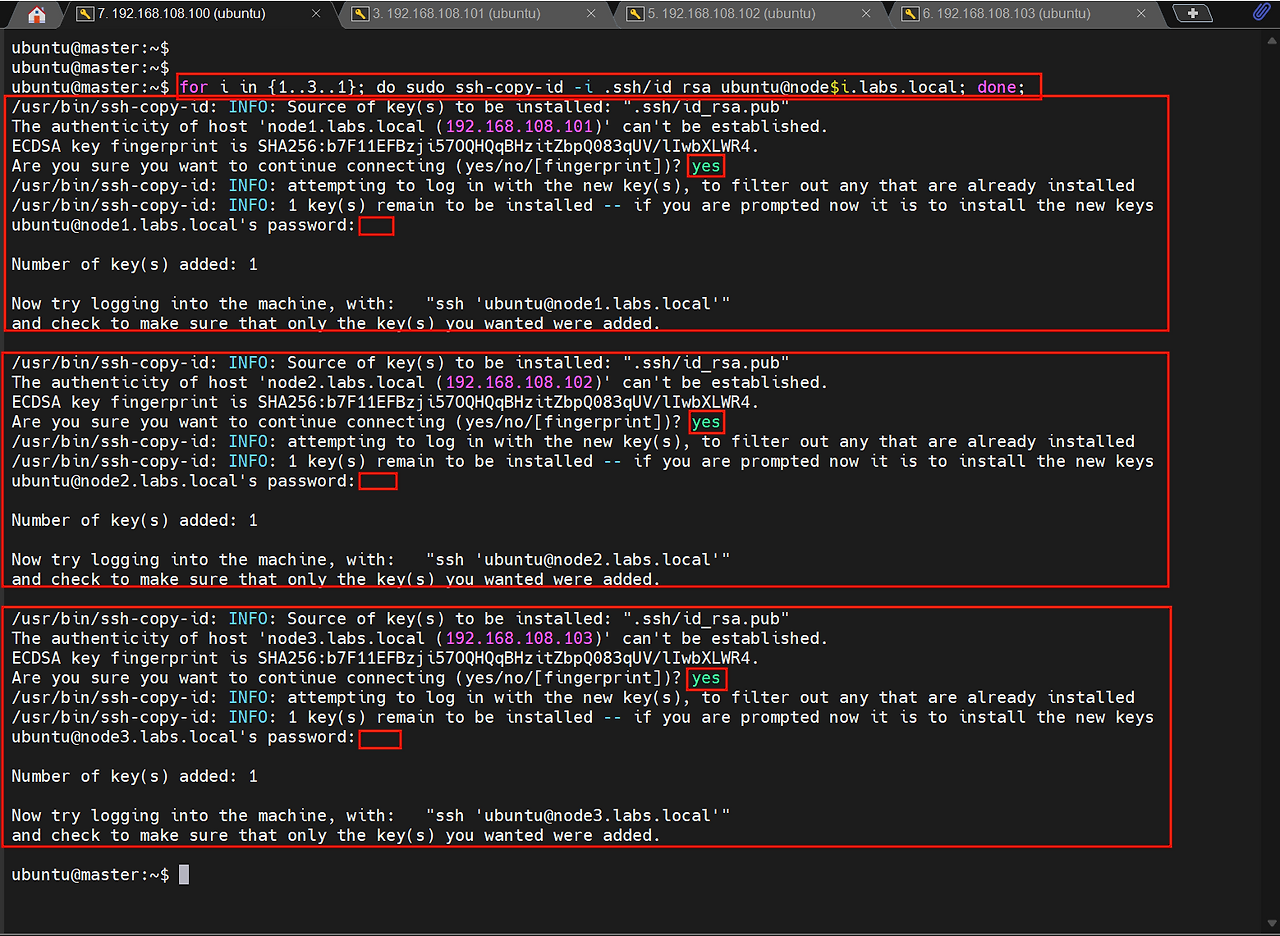Close the 192.168.108.100 session tab
Viewport: 1280px width, 936px height.
point(316,14)
